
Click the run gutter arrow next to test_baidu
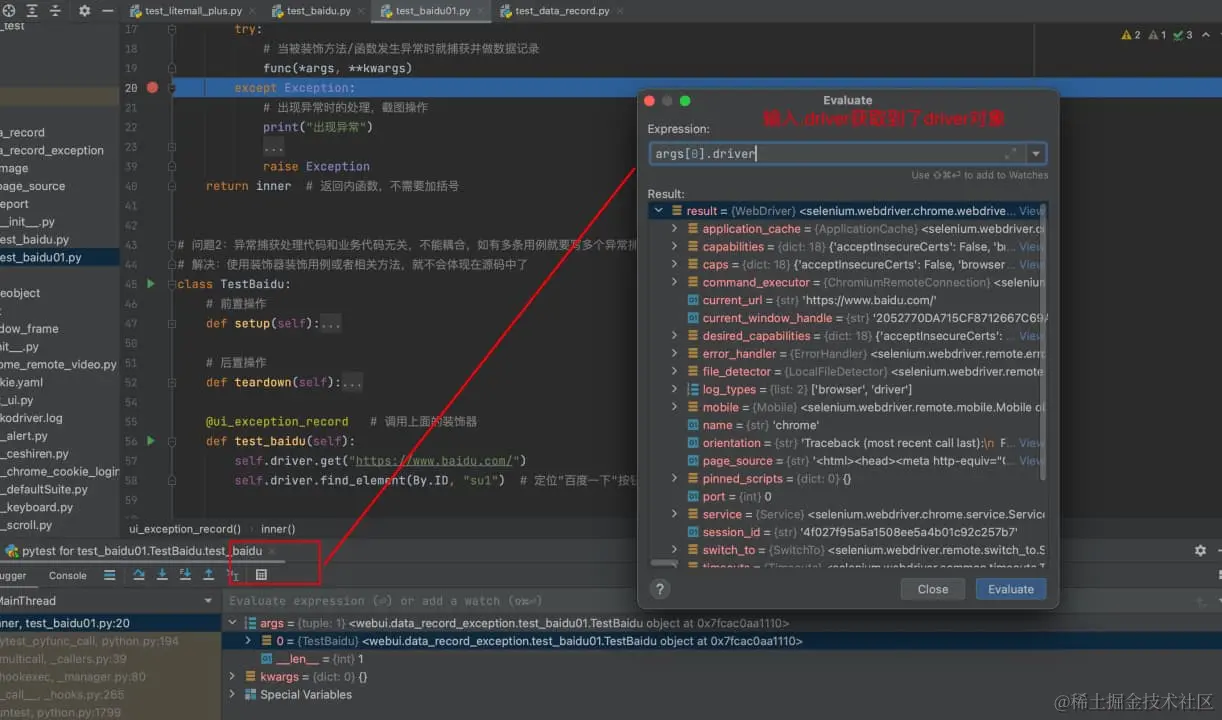[151, 441]
